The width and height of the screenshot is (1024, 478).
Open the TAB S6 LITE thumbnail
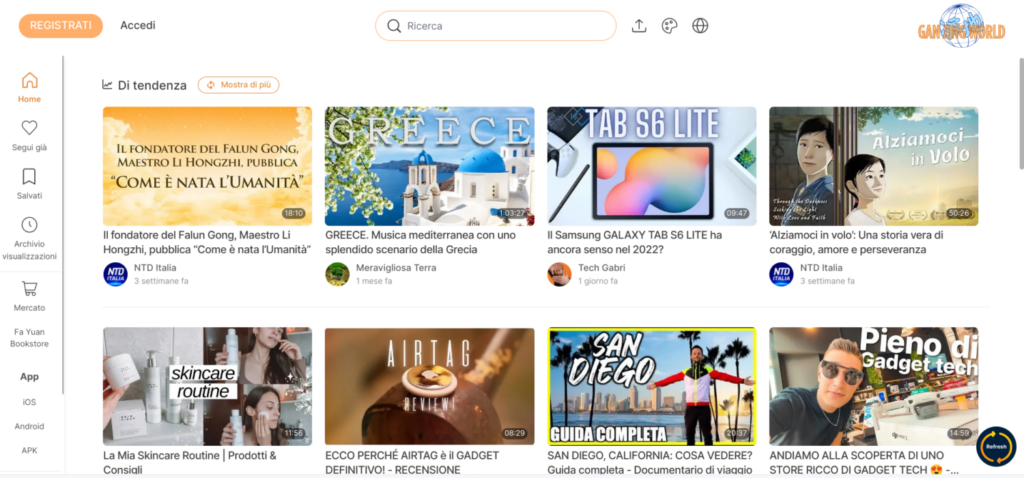652,166
